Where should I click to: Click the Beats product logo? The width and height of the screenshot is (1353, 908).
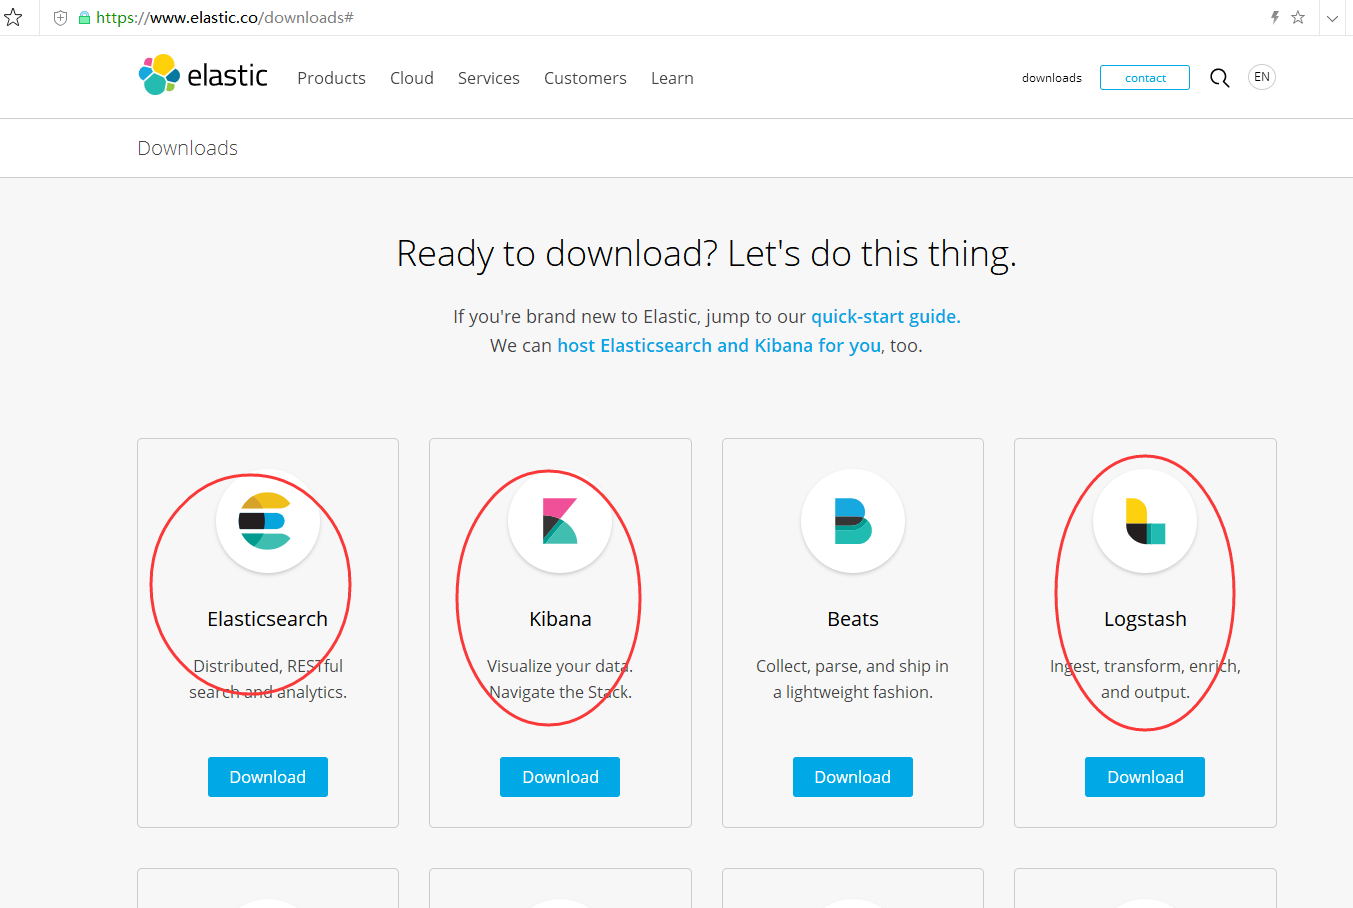853,521
